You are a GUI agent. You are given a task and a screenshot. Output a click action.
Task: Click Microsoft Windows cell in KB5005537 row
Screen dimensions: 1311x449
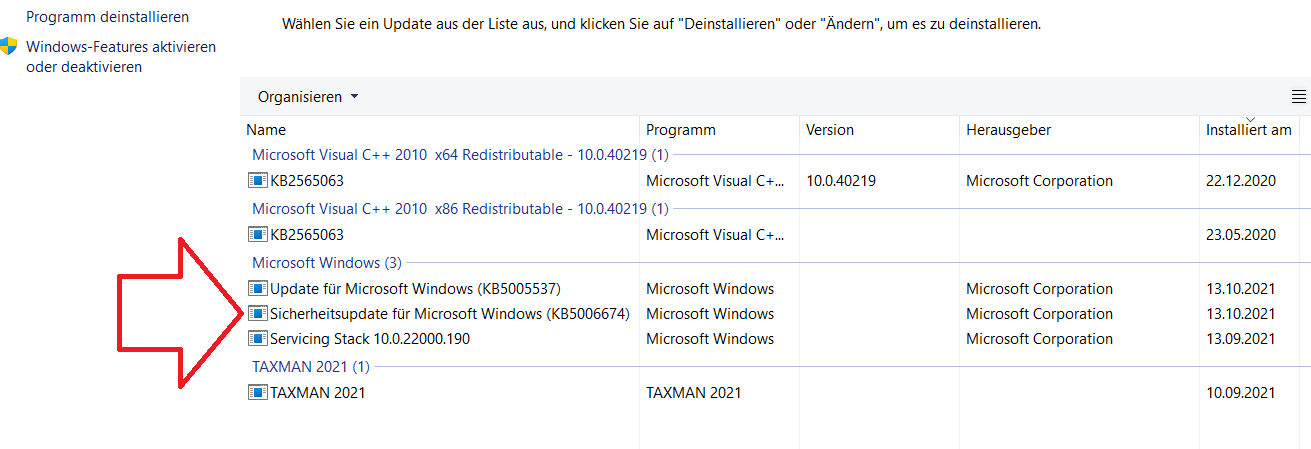pos(710,289)
